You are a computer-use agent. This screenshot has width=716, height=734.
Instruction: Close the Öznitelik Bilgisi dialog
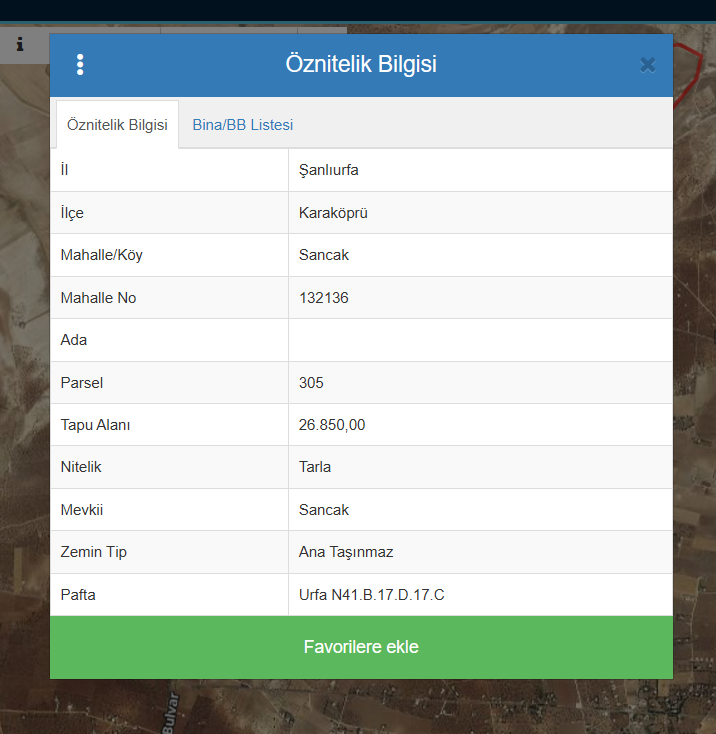(647, 65)
